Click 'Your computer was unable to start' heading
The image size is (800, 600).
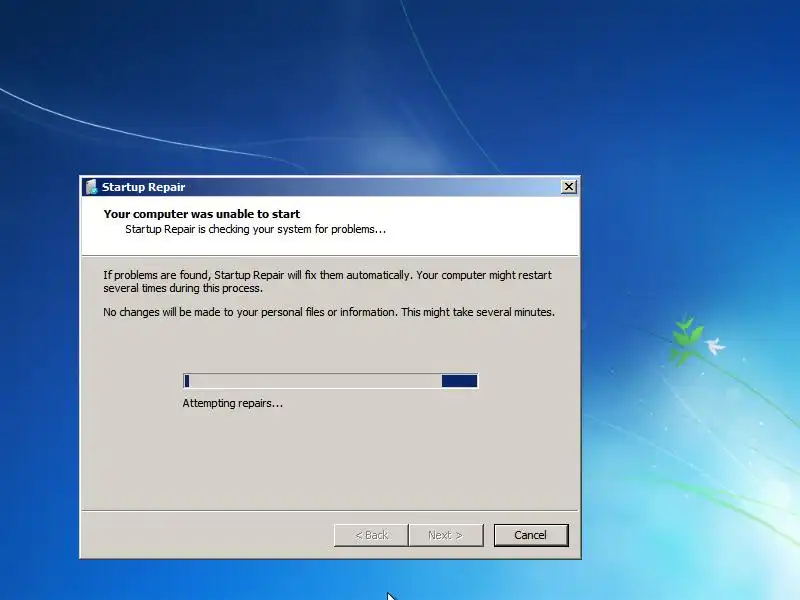(202, 214)
